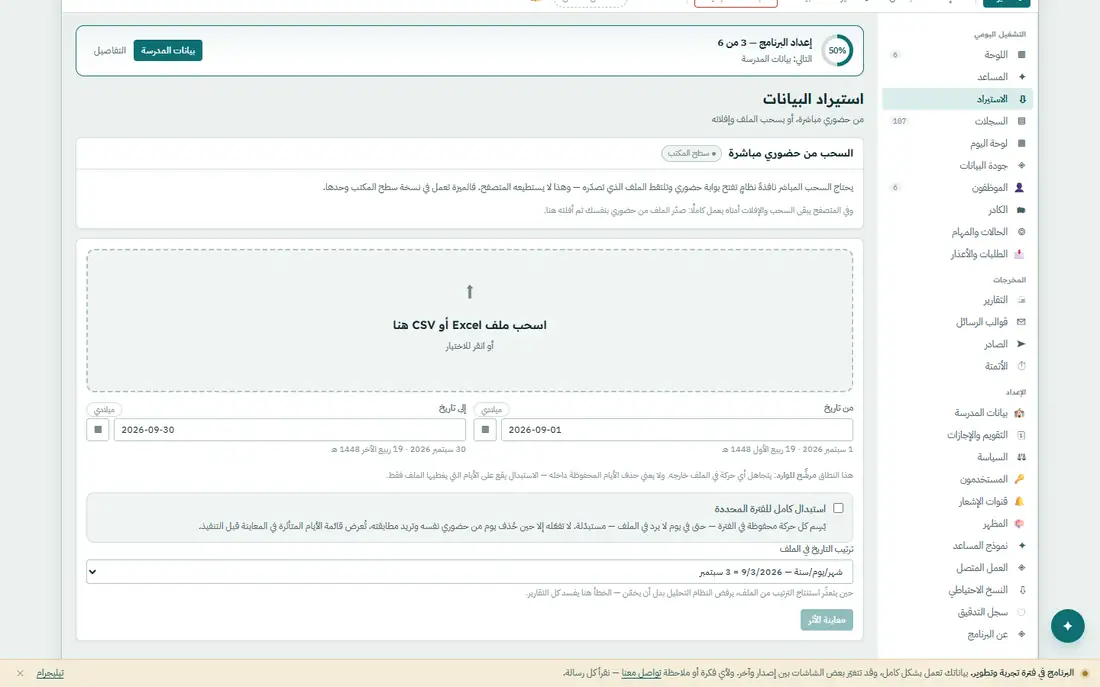
Task: Click the التقارير reports icon
Action: (1021, 300)
